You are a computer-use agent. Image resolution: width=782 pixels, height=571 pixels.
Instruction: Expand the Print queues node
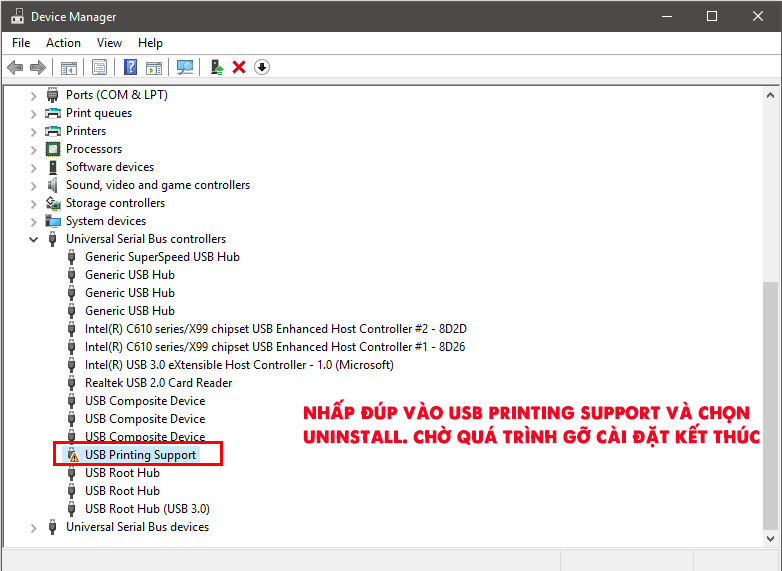point(33,114)
